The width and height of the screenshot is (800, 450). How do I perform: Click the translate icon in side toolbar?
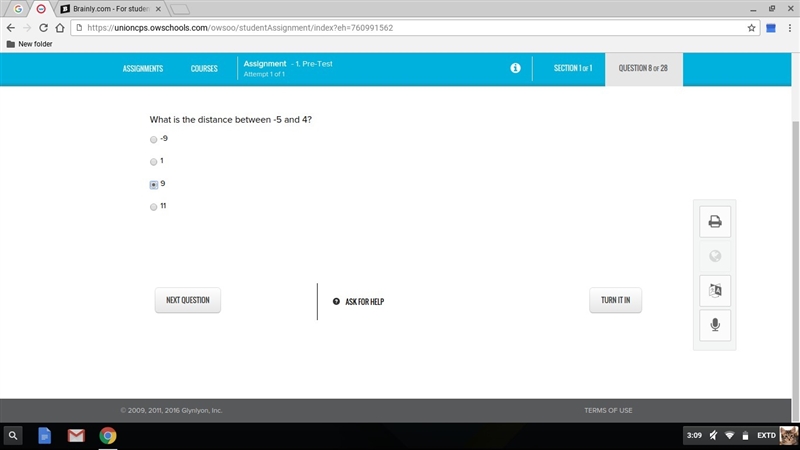click(715, 290)
